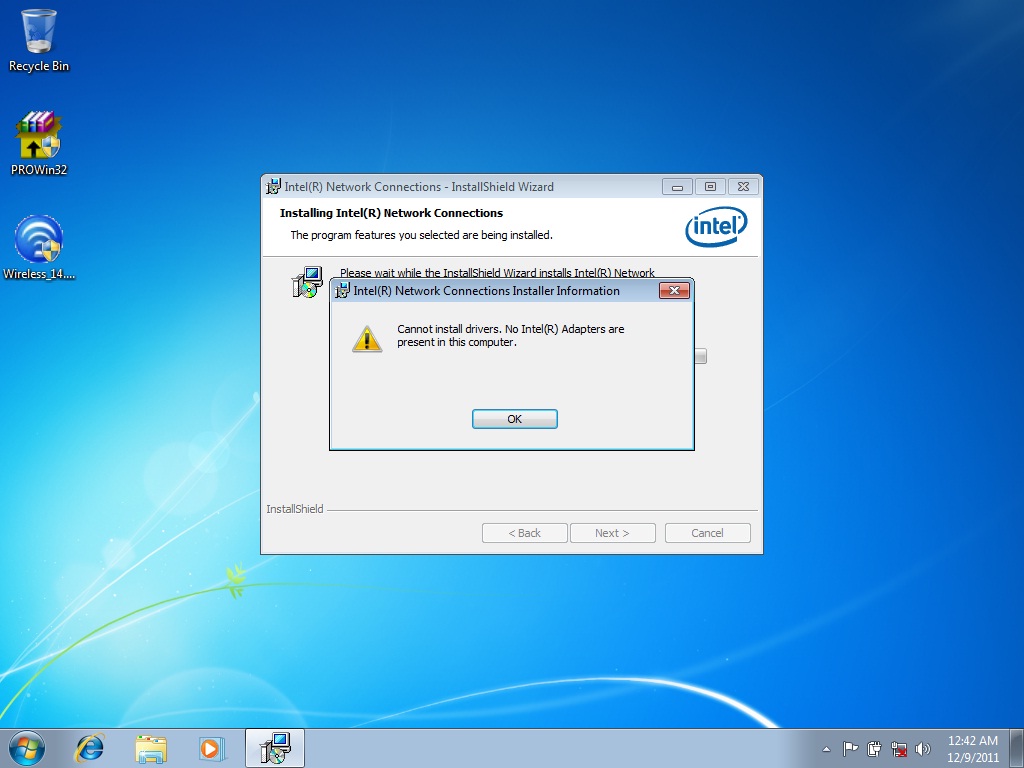This screenshot has height=768, width=1024.
Task: Click the InstallShield label at the wizard bottom
Action: (295, 509)
